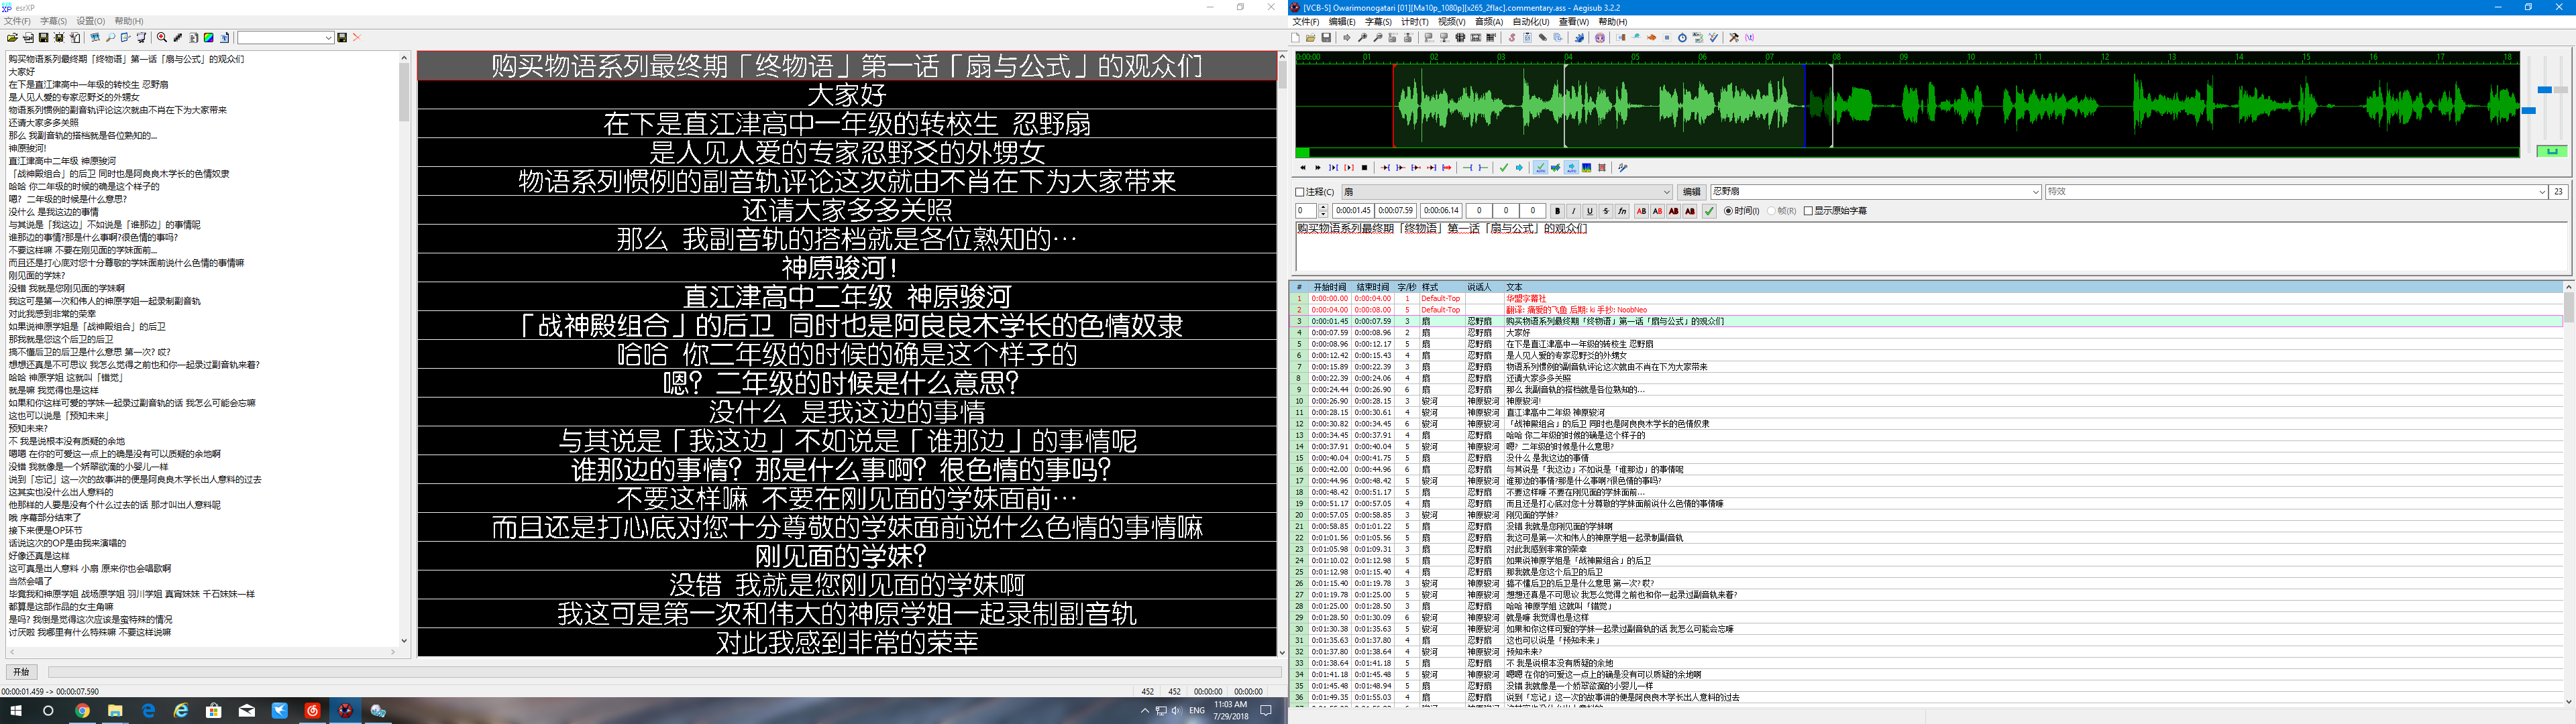
Task: Toggle underline U formatting button
Action: pyautogui.click(x=1590, y=211)
